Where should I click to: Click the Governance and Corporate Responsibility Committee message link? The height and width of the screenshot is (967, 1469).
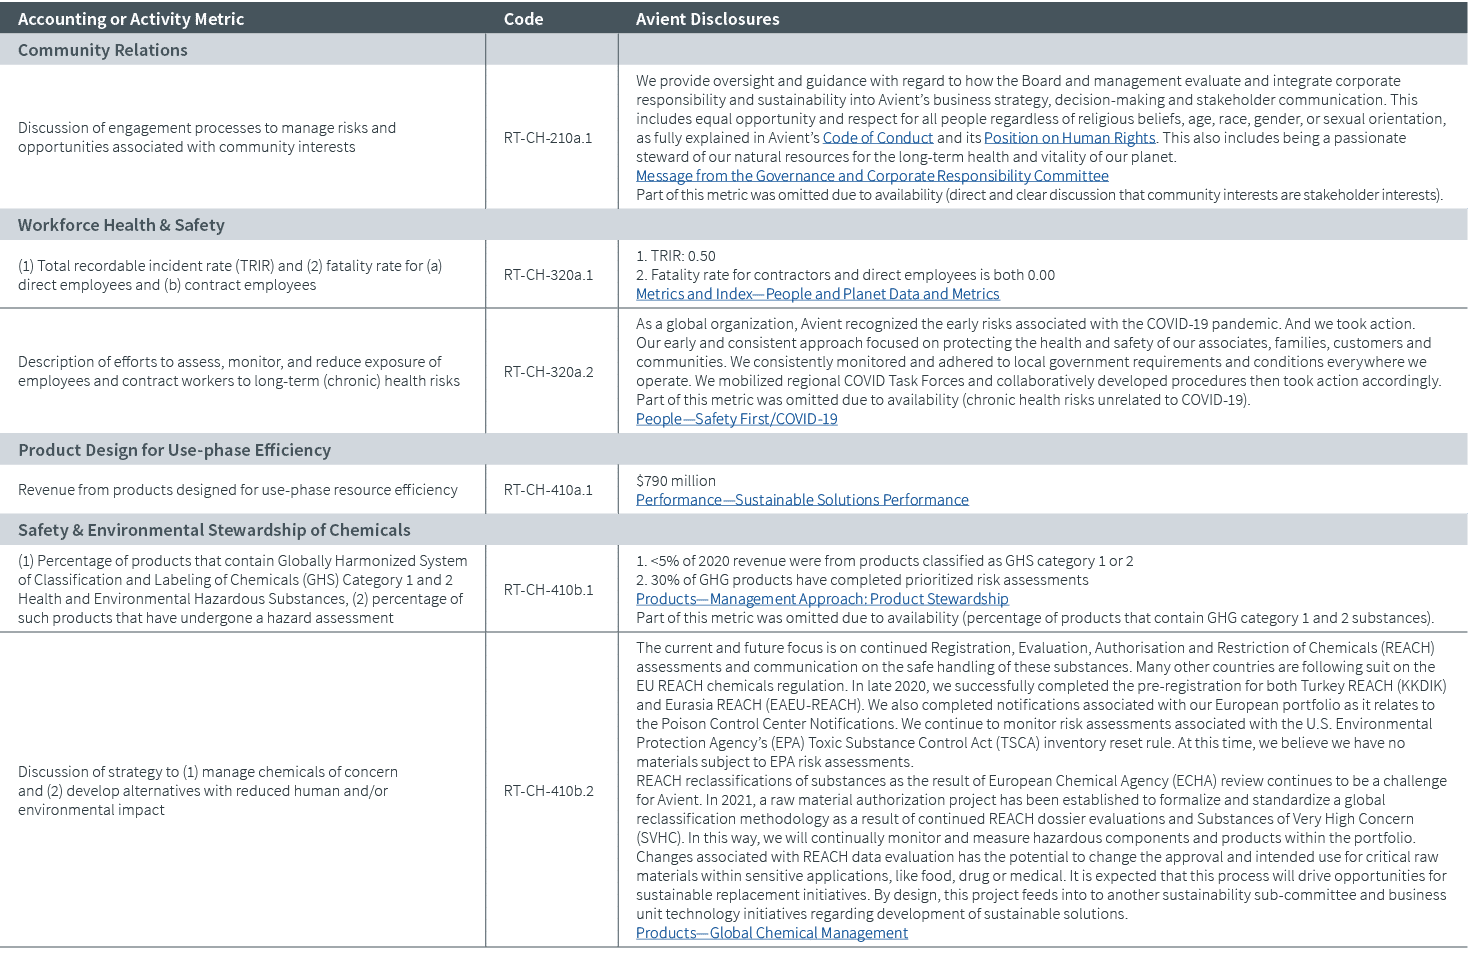pyautogui.click(x=872, y=176)
